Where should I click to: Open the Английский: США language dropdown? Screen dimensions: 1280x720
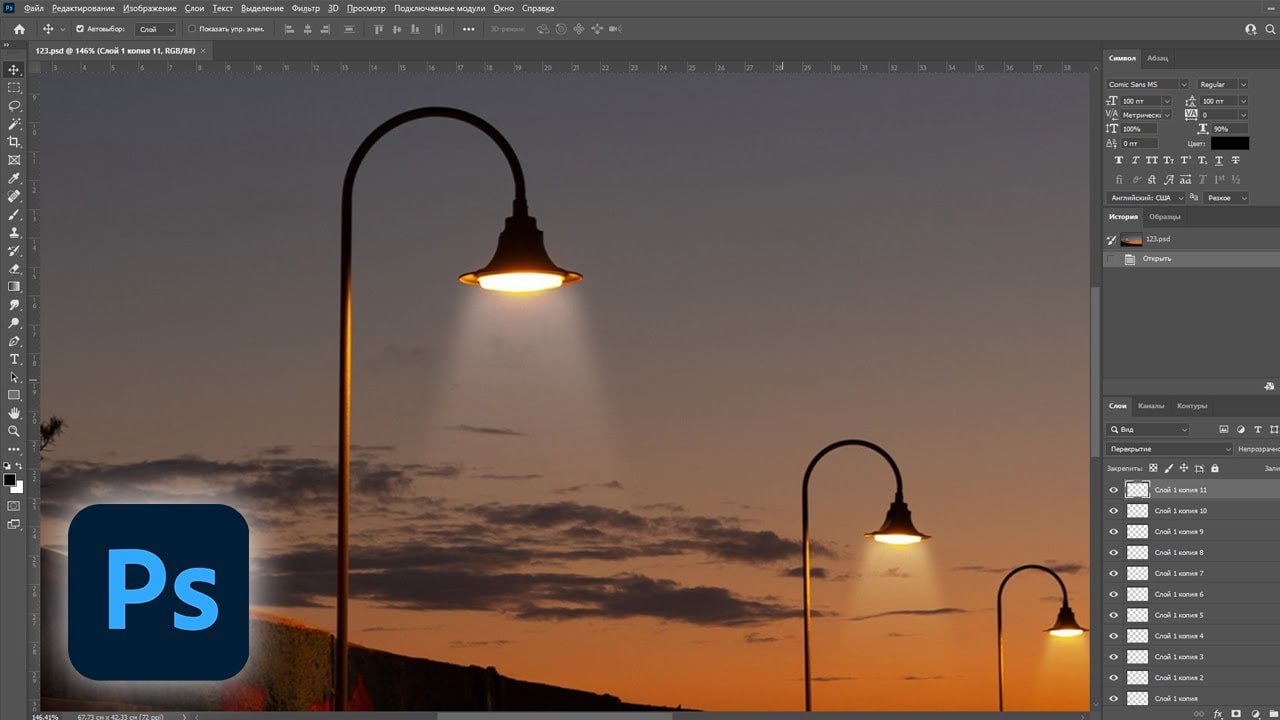point(1146,198)
